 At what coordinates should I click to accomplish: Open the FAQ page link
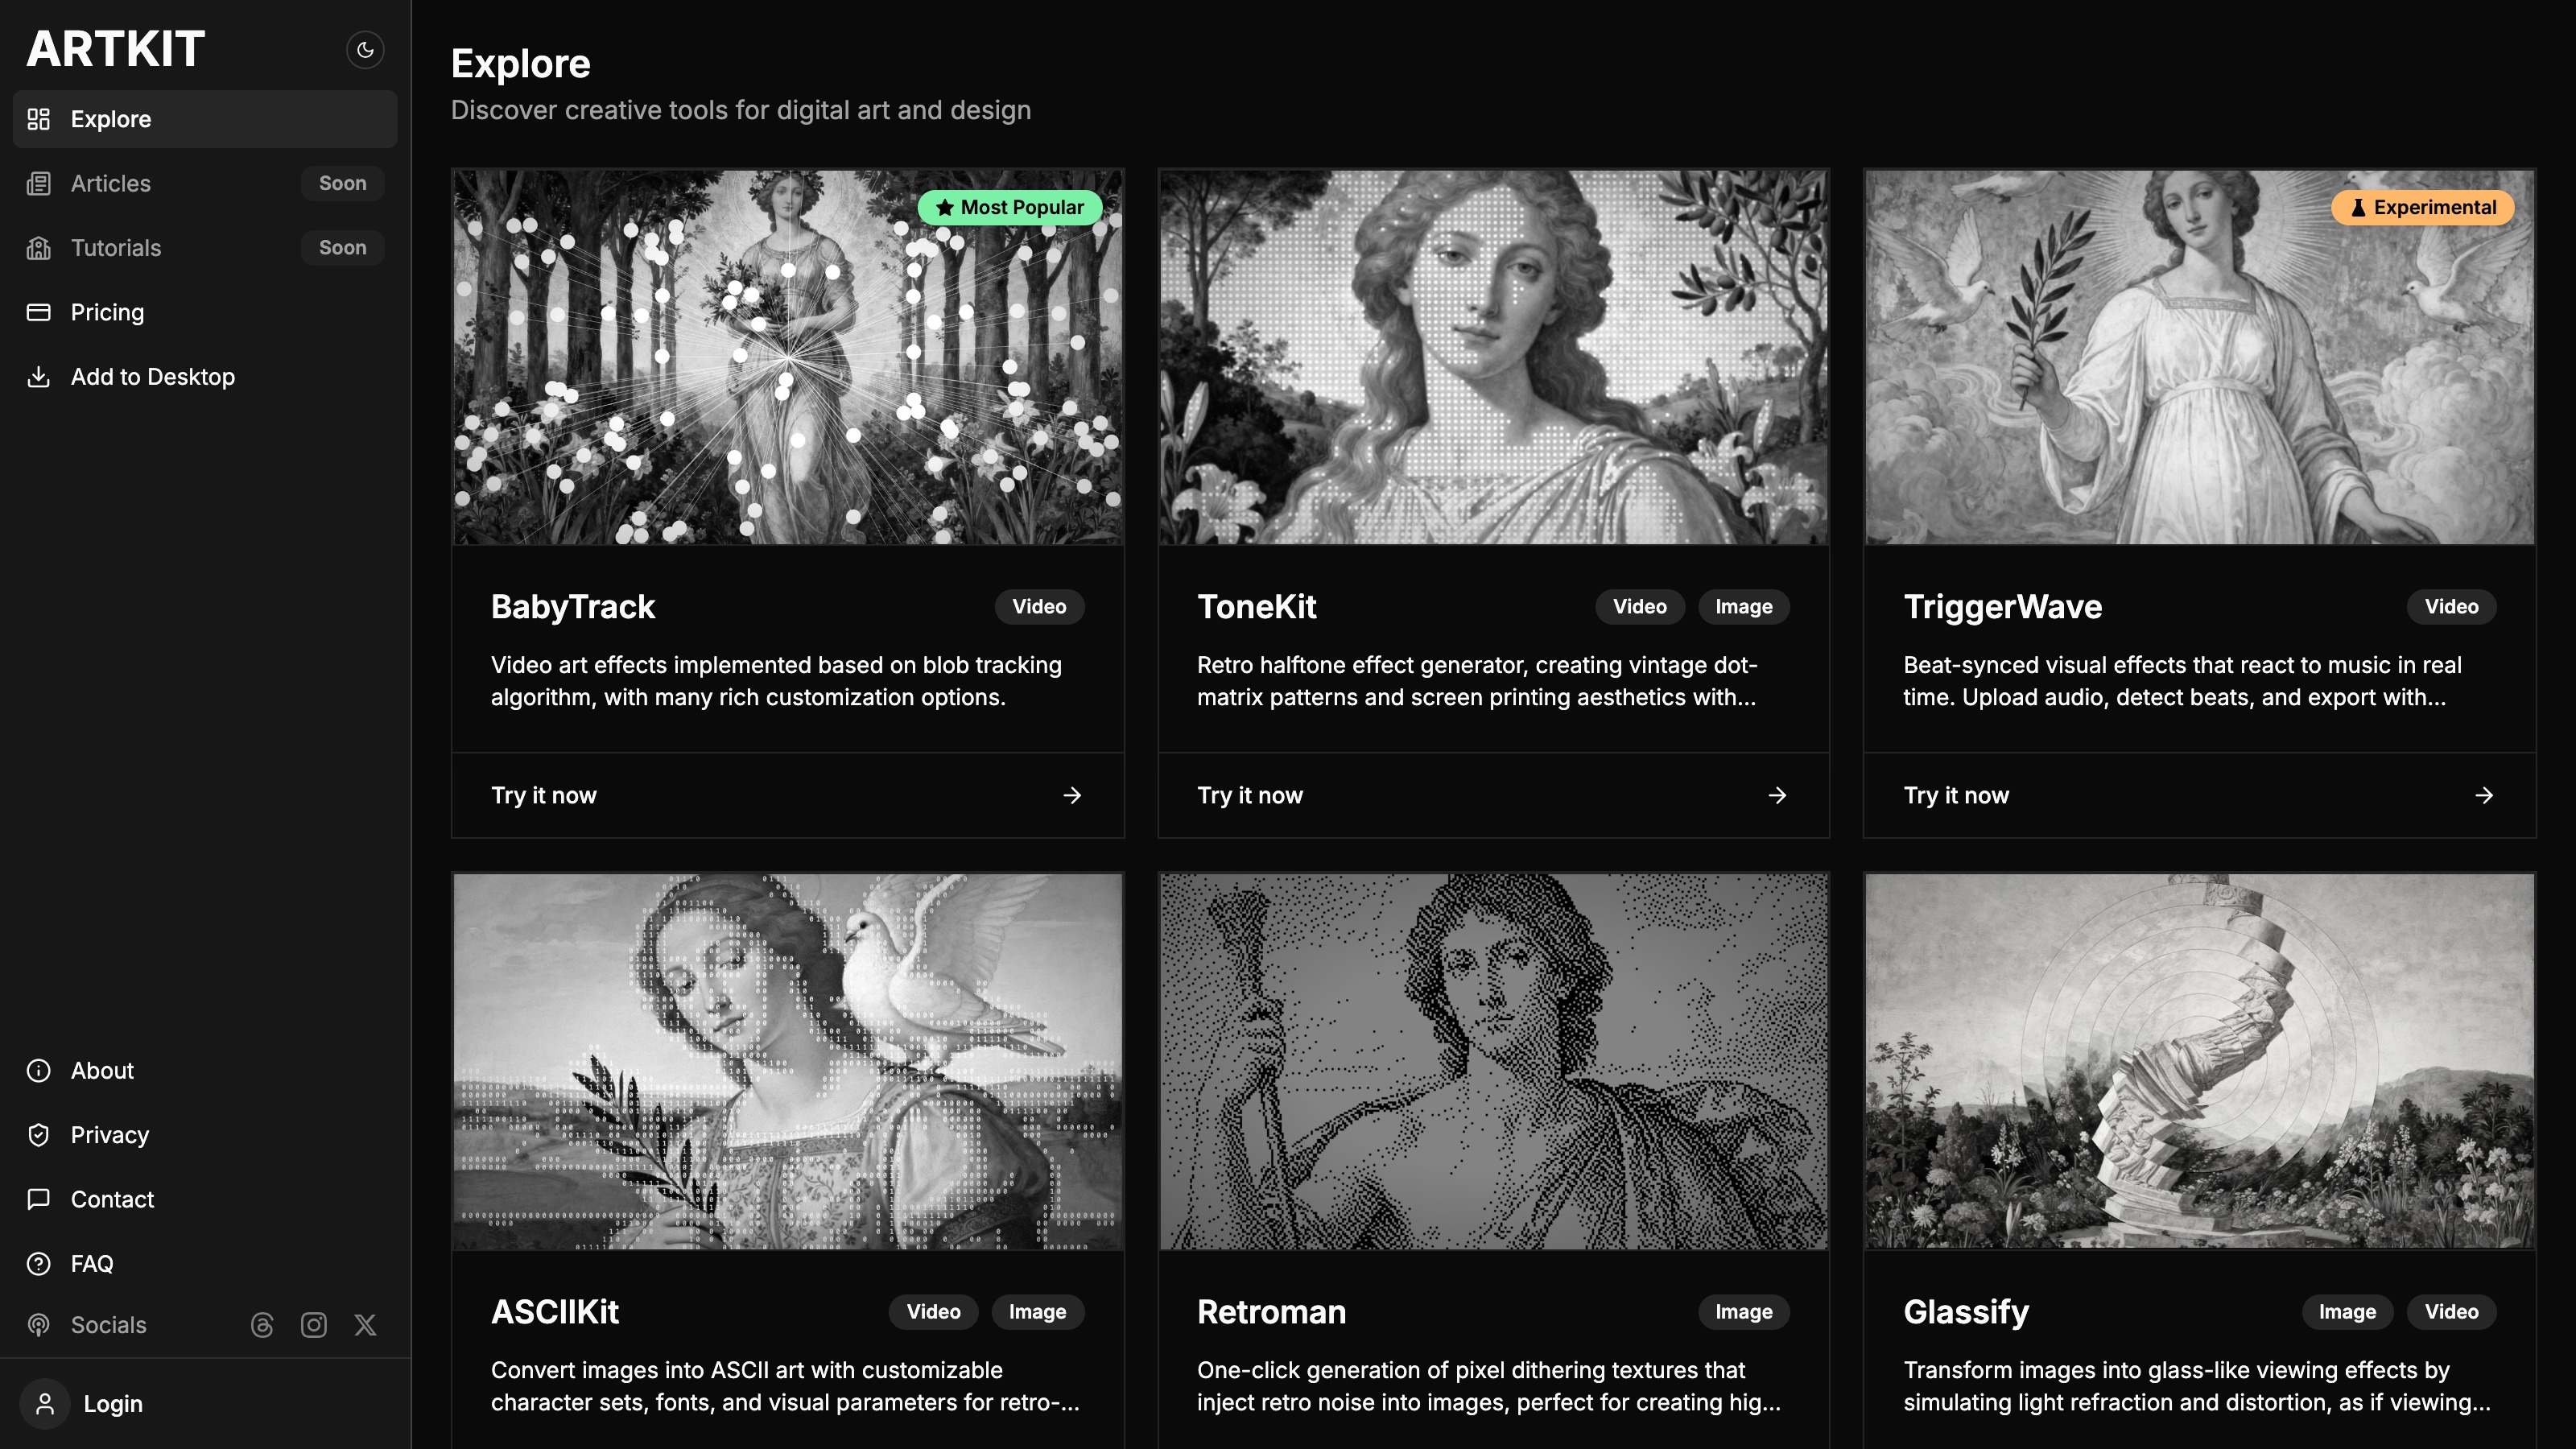[x=205, y=1264]
